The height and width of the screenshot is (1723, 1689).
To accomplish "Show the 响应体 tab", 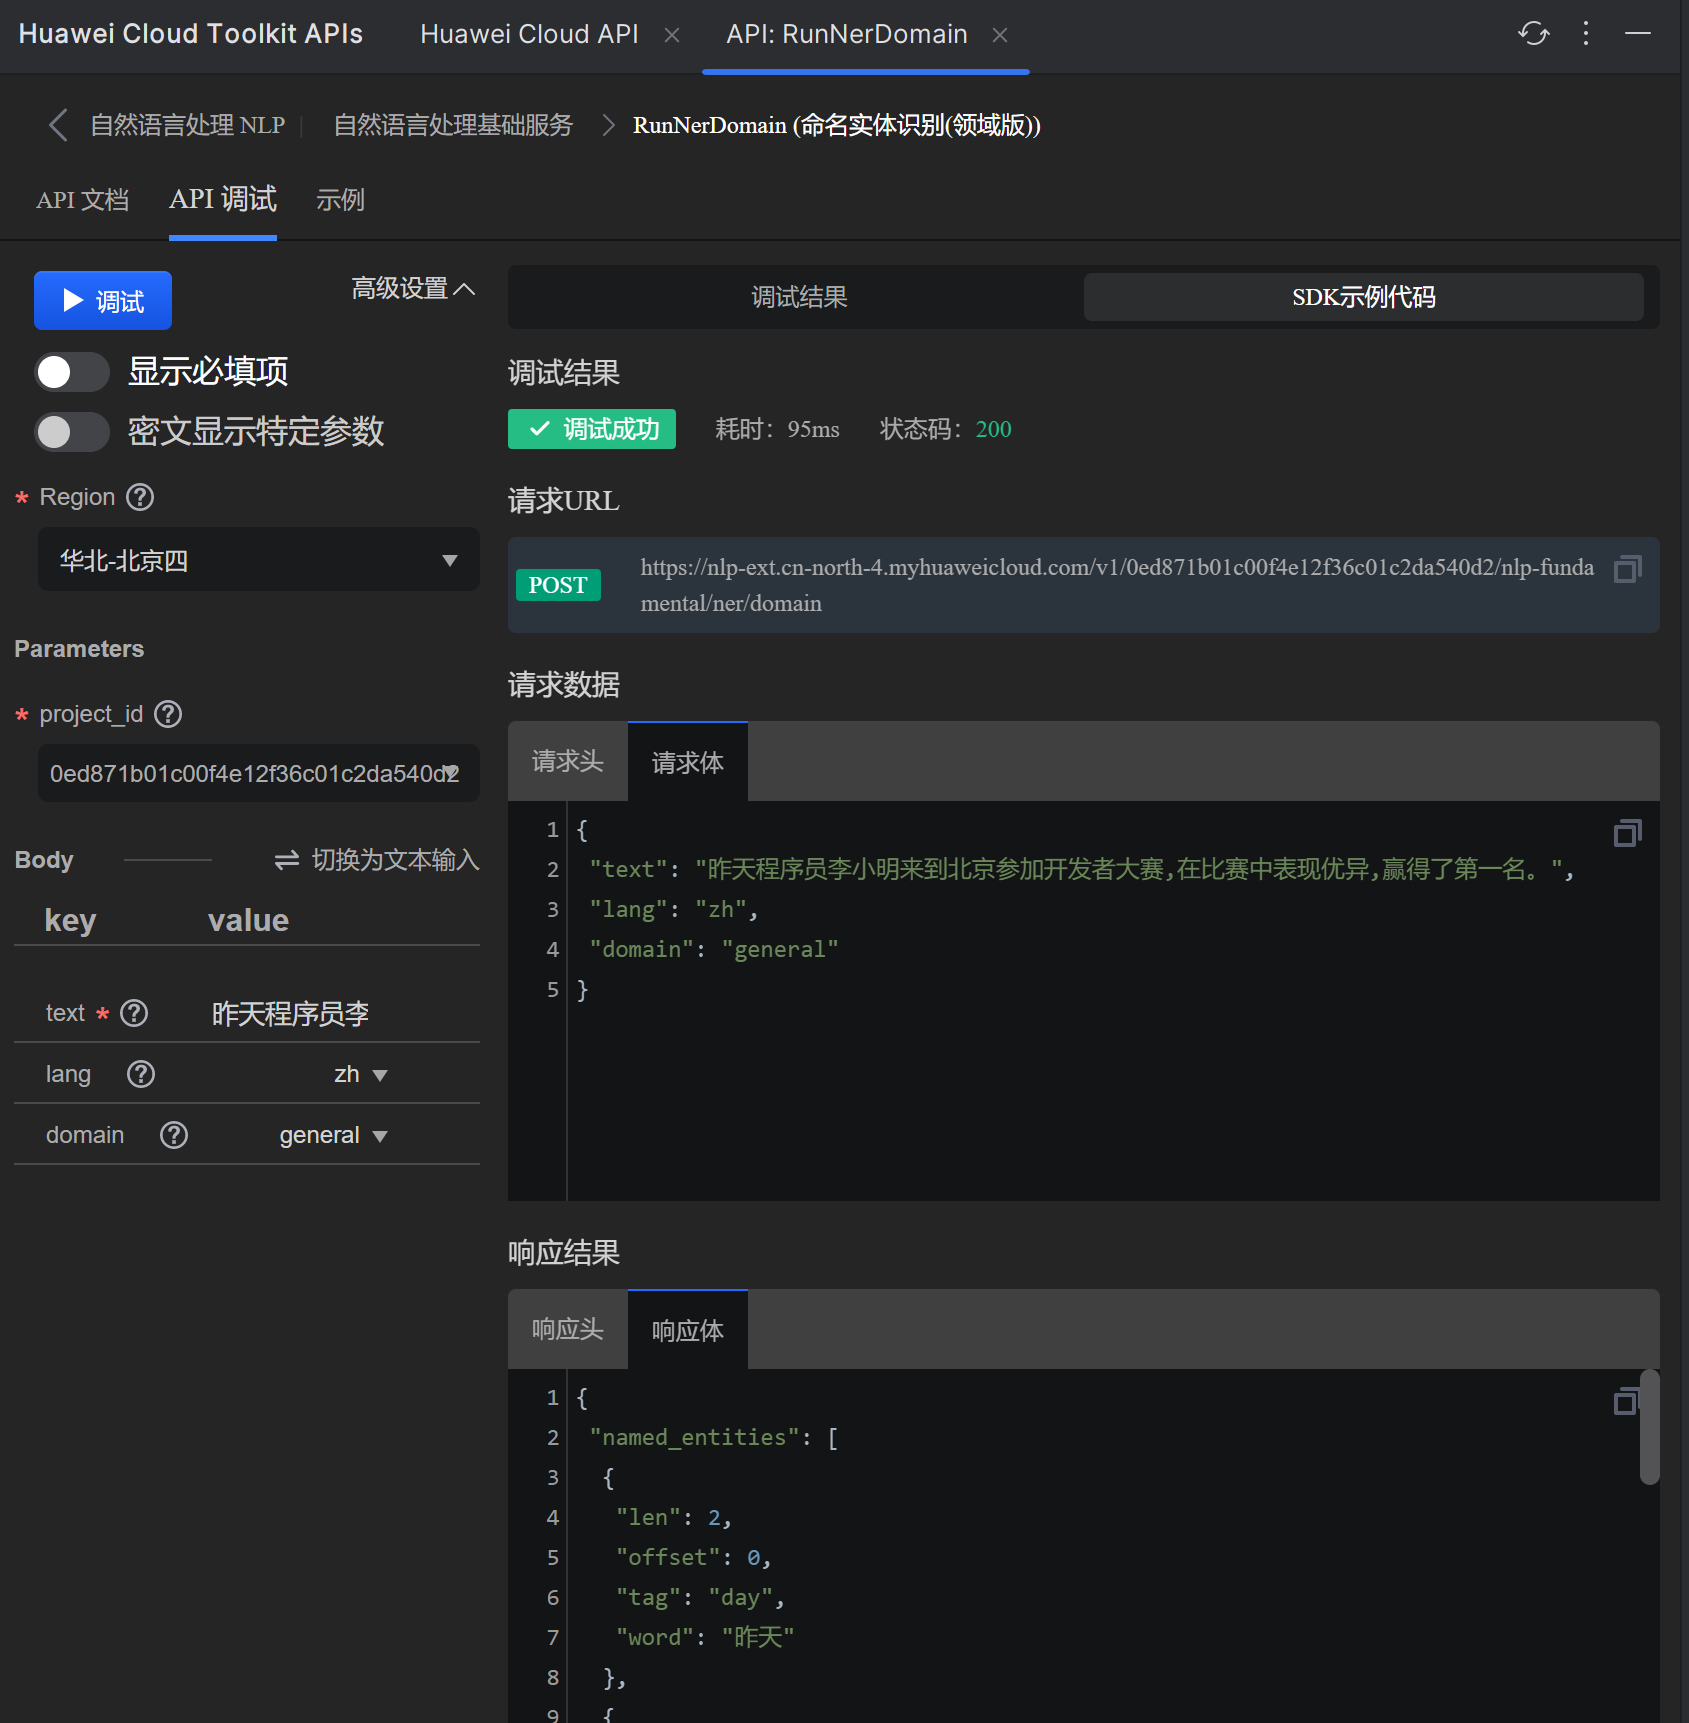I will 688,1330.
